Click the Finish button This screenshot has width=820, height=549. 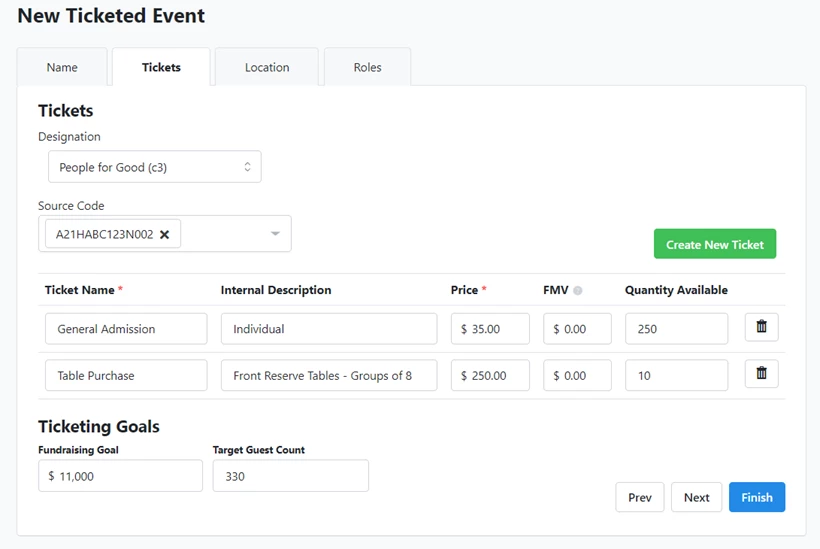[x=757, y=497]
